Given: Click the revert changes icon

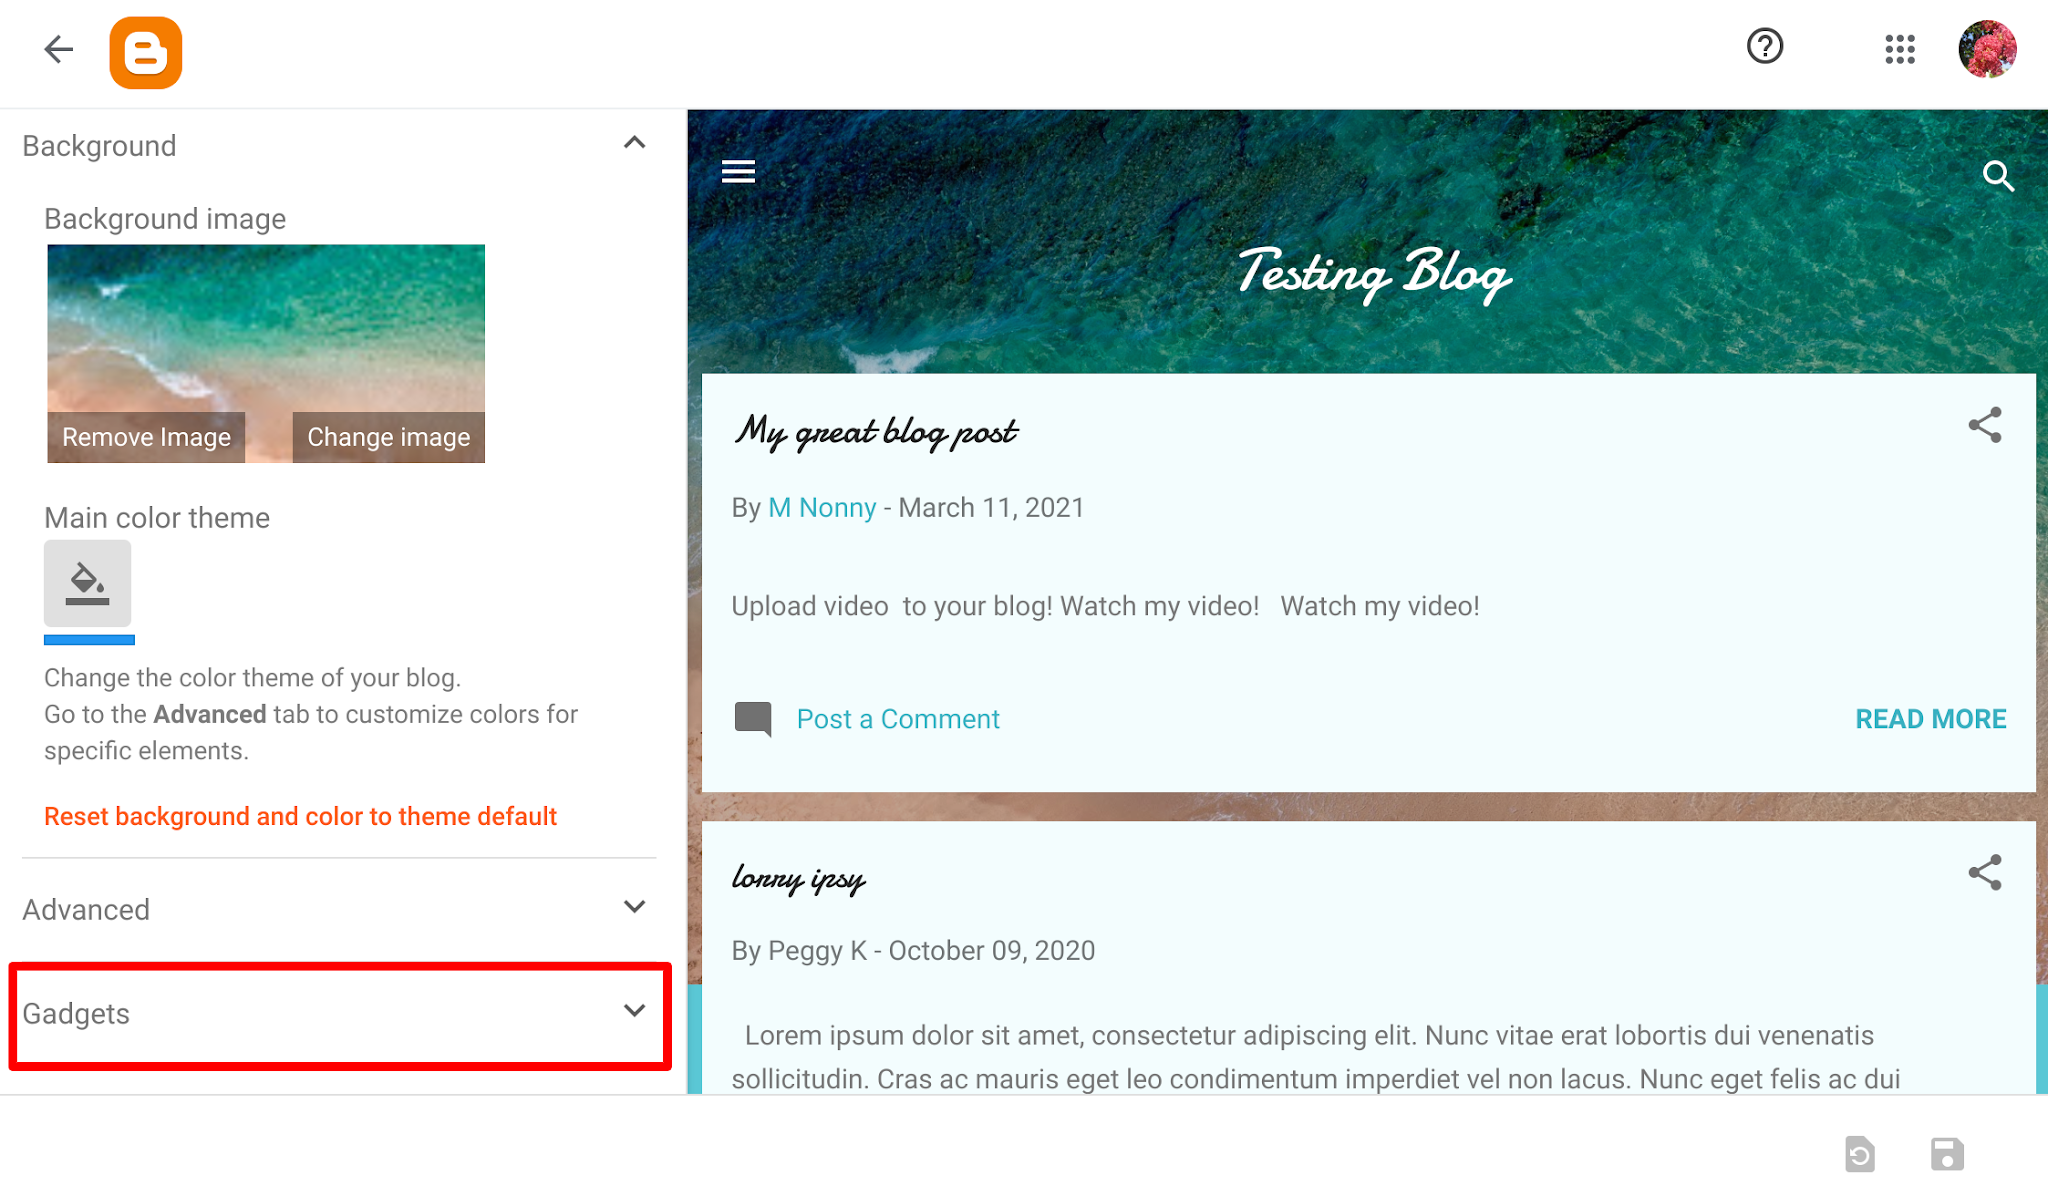Looking at the screenshot, I should click(1860, 1155).
